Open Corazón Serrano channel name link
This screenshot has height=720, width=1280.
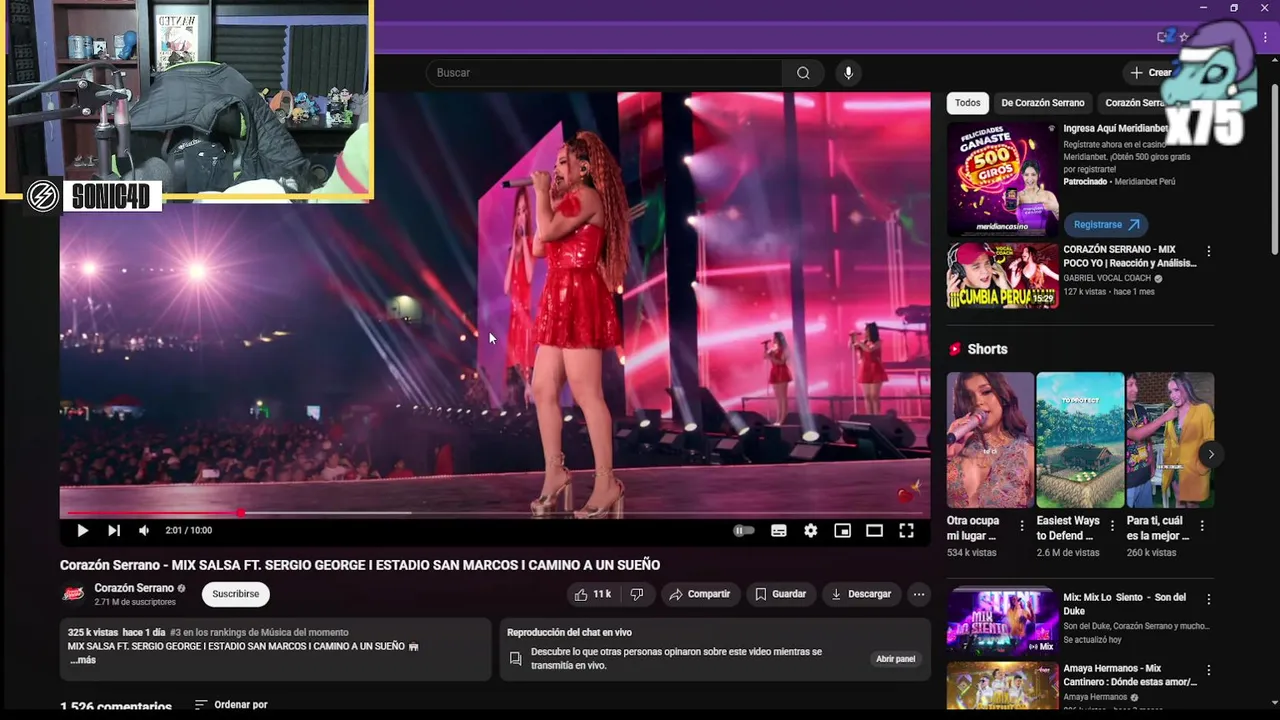coord(134,588)
